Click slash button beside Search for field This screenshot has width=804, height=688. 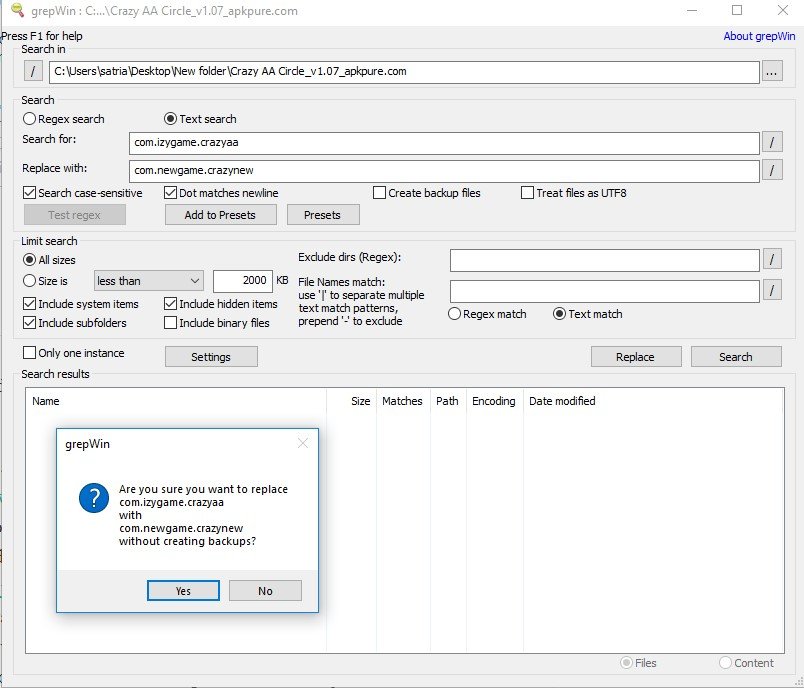[772, 142]
